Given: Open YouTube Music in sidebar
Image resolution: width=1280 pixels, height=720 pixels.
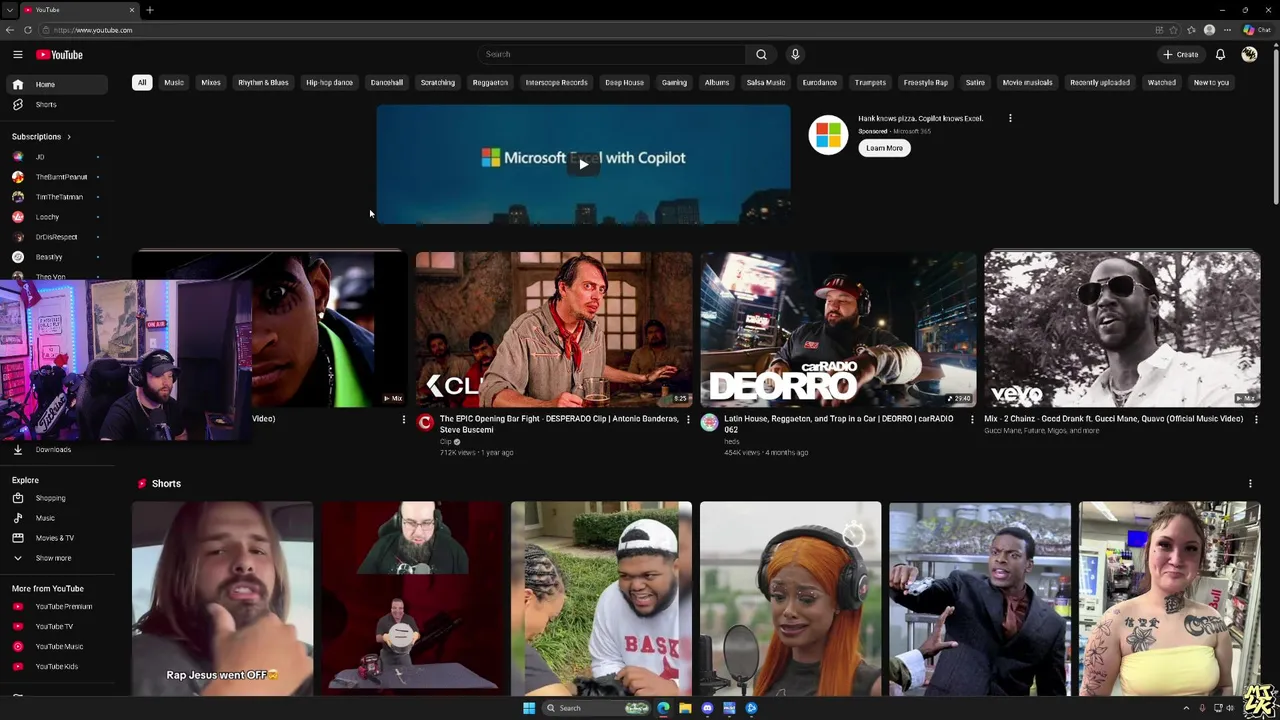Looking at the screenshot, I should (57, 646).
